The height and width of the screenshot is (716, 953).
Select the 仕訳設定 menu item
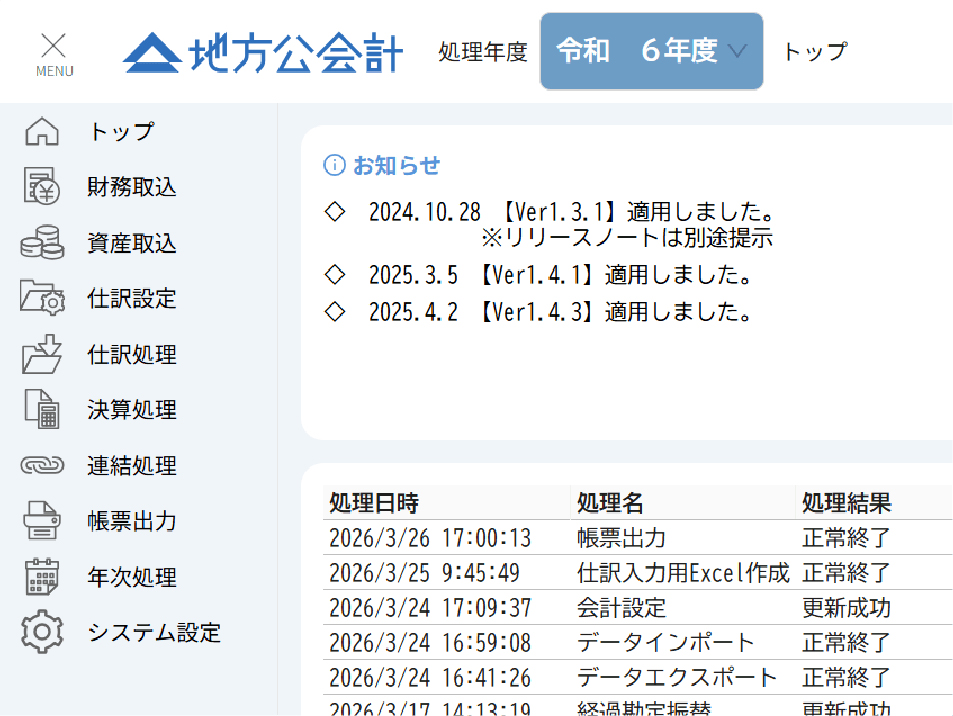132,298
